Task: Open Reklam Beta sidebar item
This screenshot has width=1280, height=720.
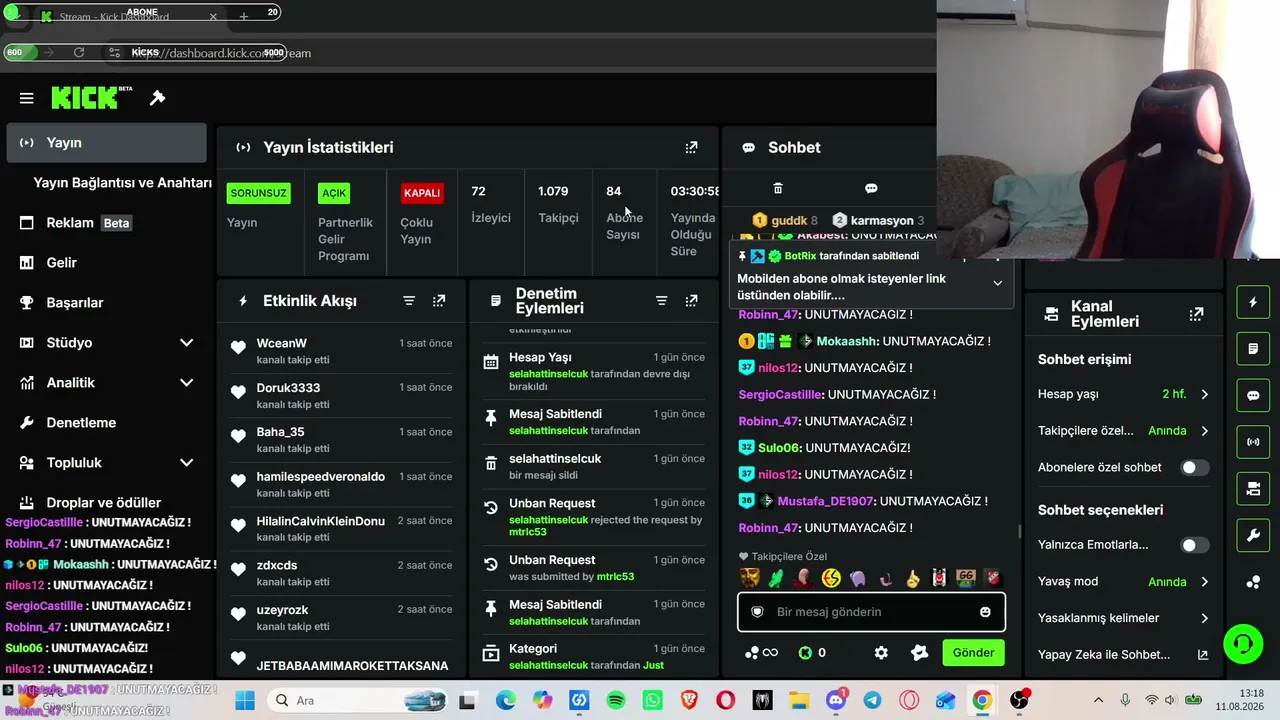Action: pos(107,223)
